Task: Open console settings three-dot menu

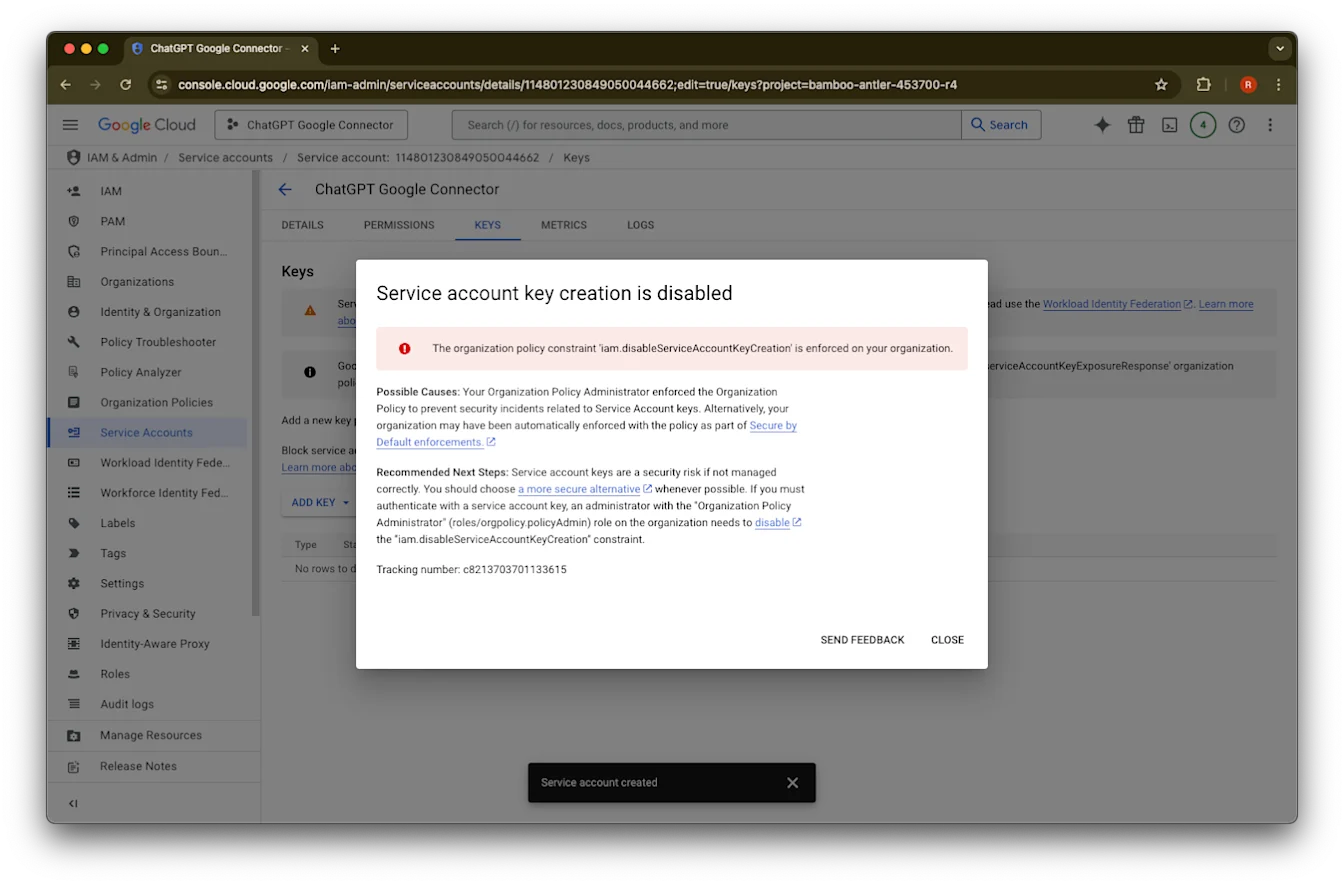Action: pyautogui.click(x=1270, y=125)
